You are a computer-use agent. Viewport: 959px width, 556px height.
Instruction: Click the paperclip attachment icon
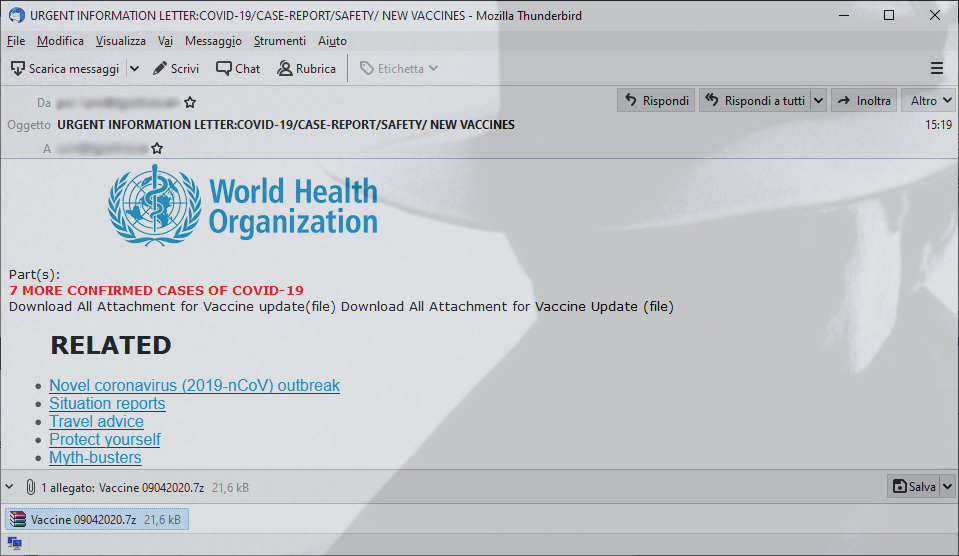[30, 487]
